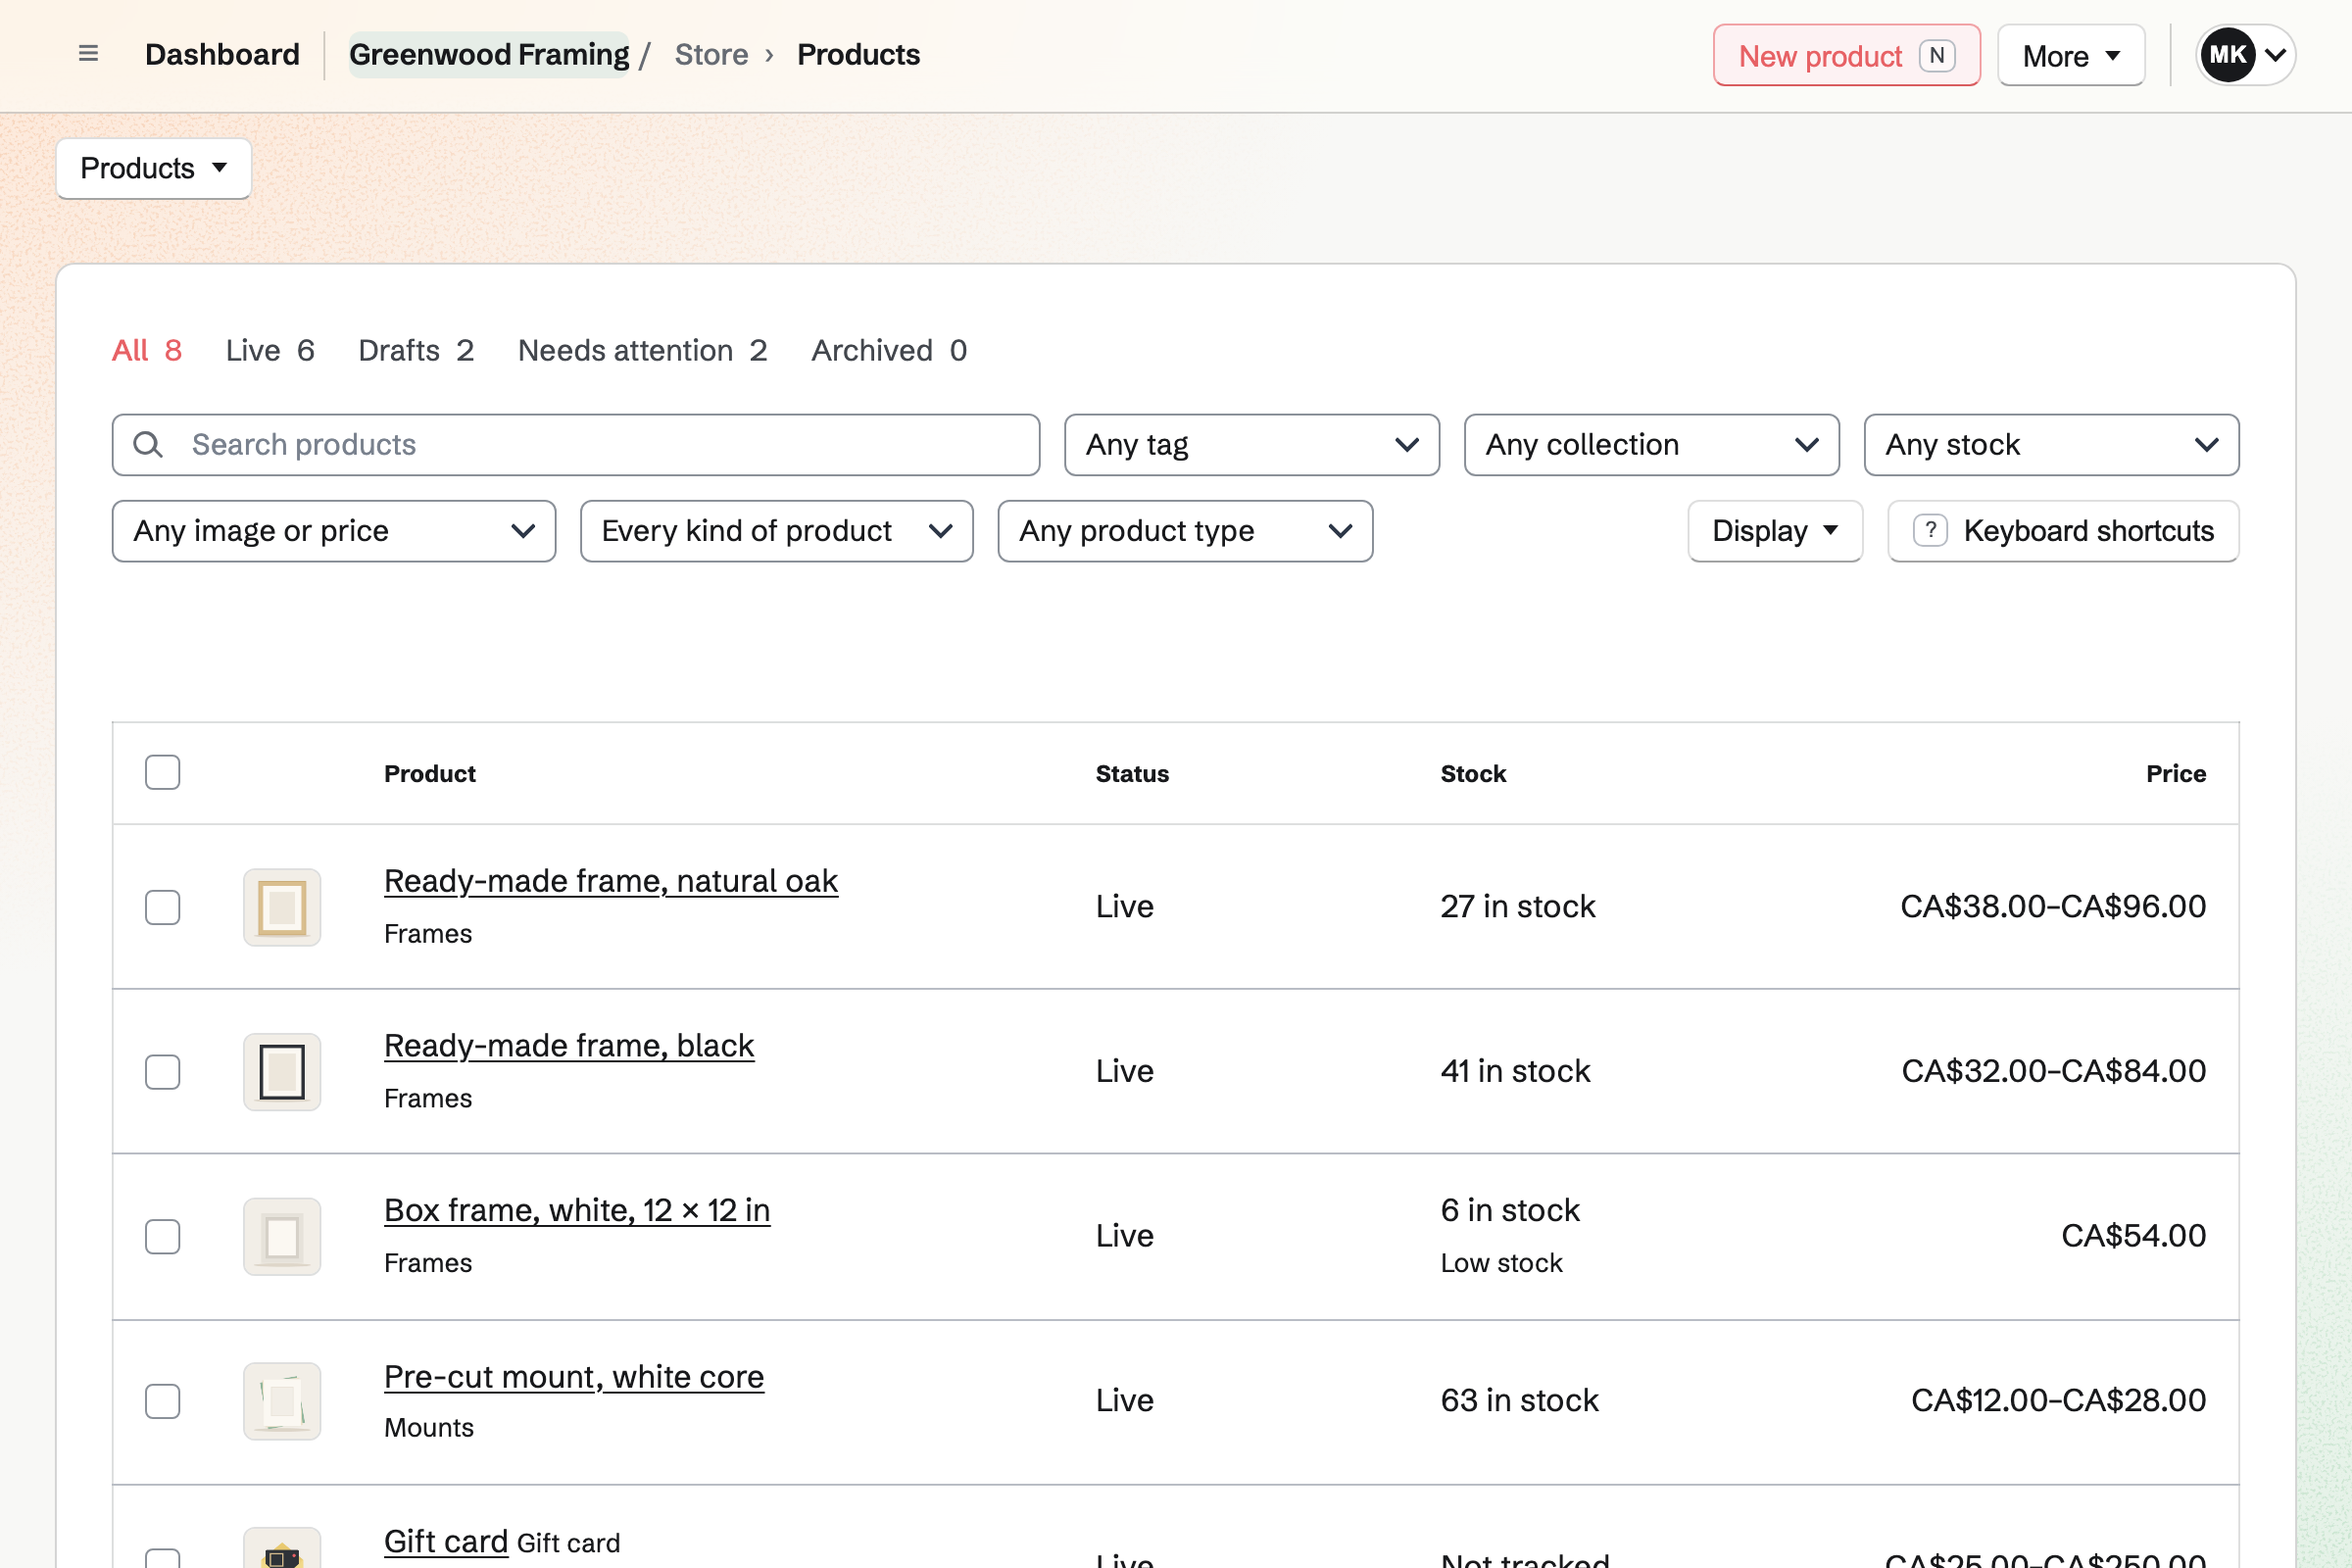The image size is (2352, 1568).
Task: Open Gift card product thumbnail
Action: [x=282, y=1549]
